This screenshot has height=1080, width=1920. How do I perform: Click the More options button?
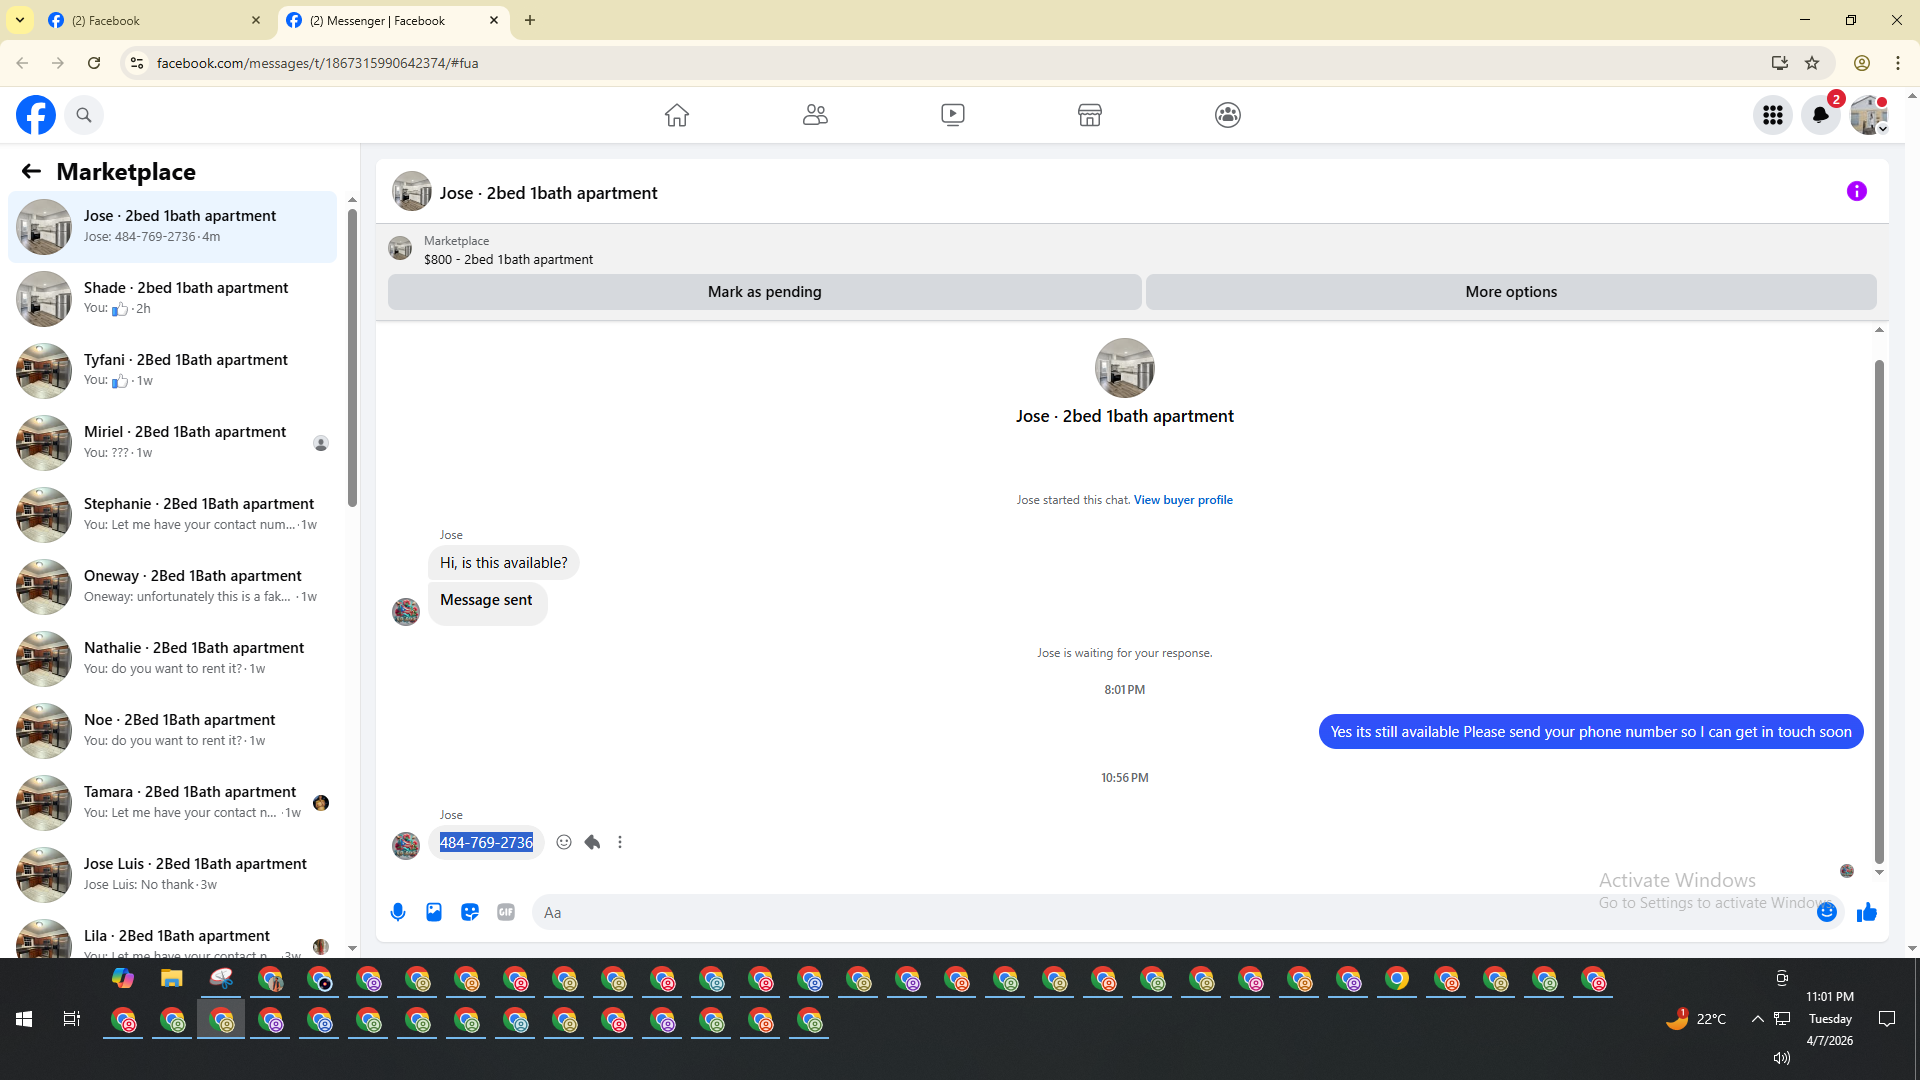(1511, 292)
